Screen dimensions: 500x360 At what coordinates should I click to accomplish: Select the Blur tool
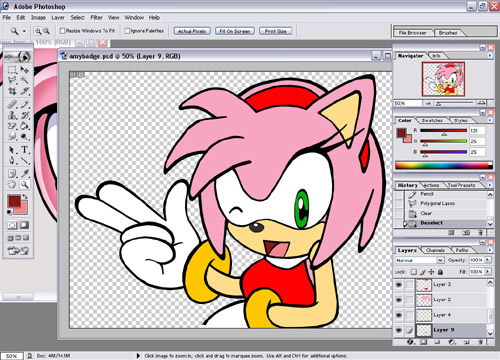[12, 136]
